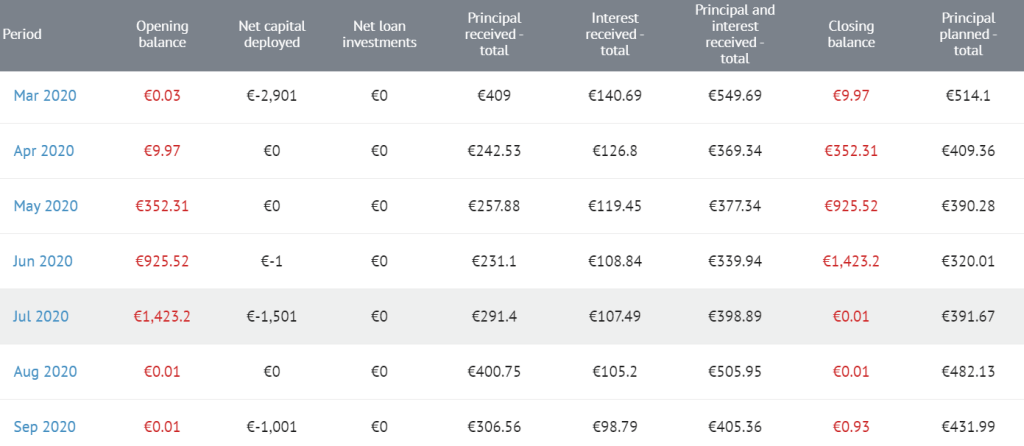Click the Opening balance column header
This screenshot has width=1024, height=446.
click(161, 34)
